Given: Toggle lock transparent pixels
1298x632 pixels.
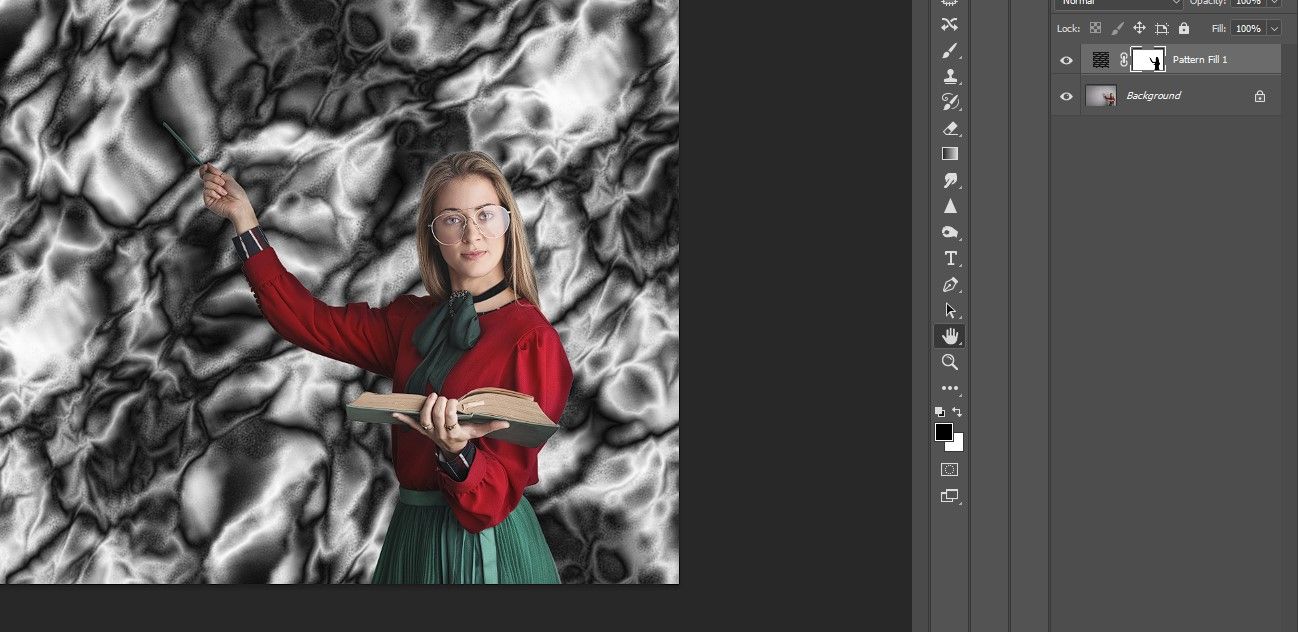Looking at the screenshot, I should pos(1095,29).
